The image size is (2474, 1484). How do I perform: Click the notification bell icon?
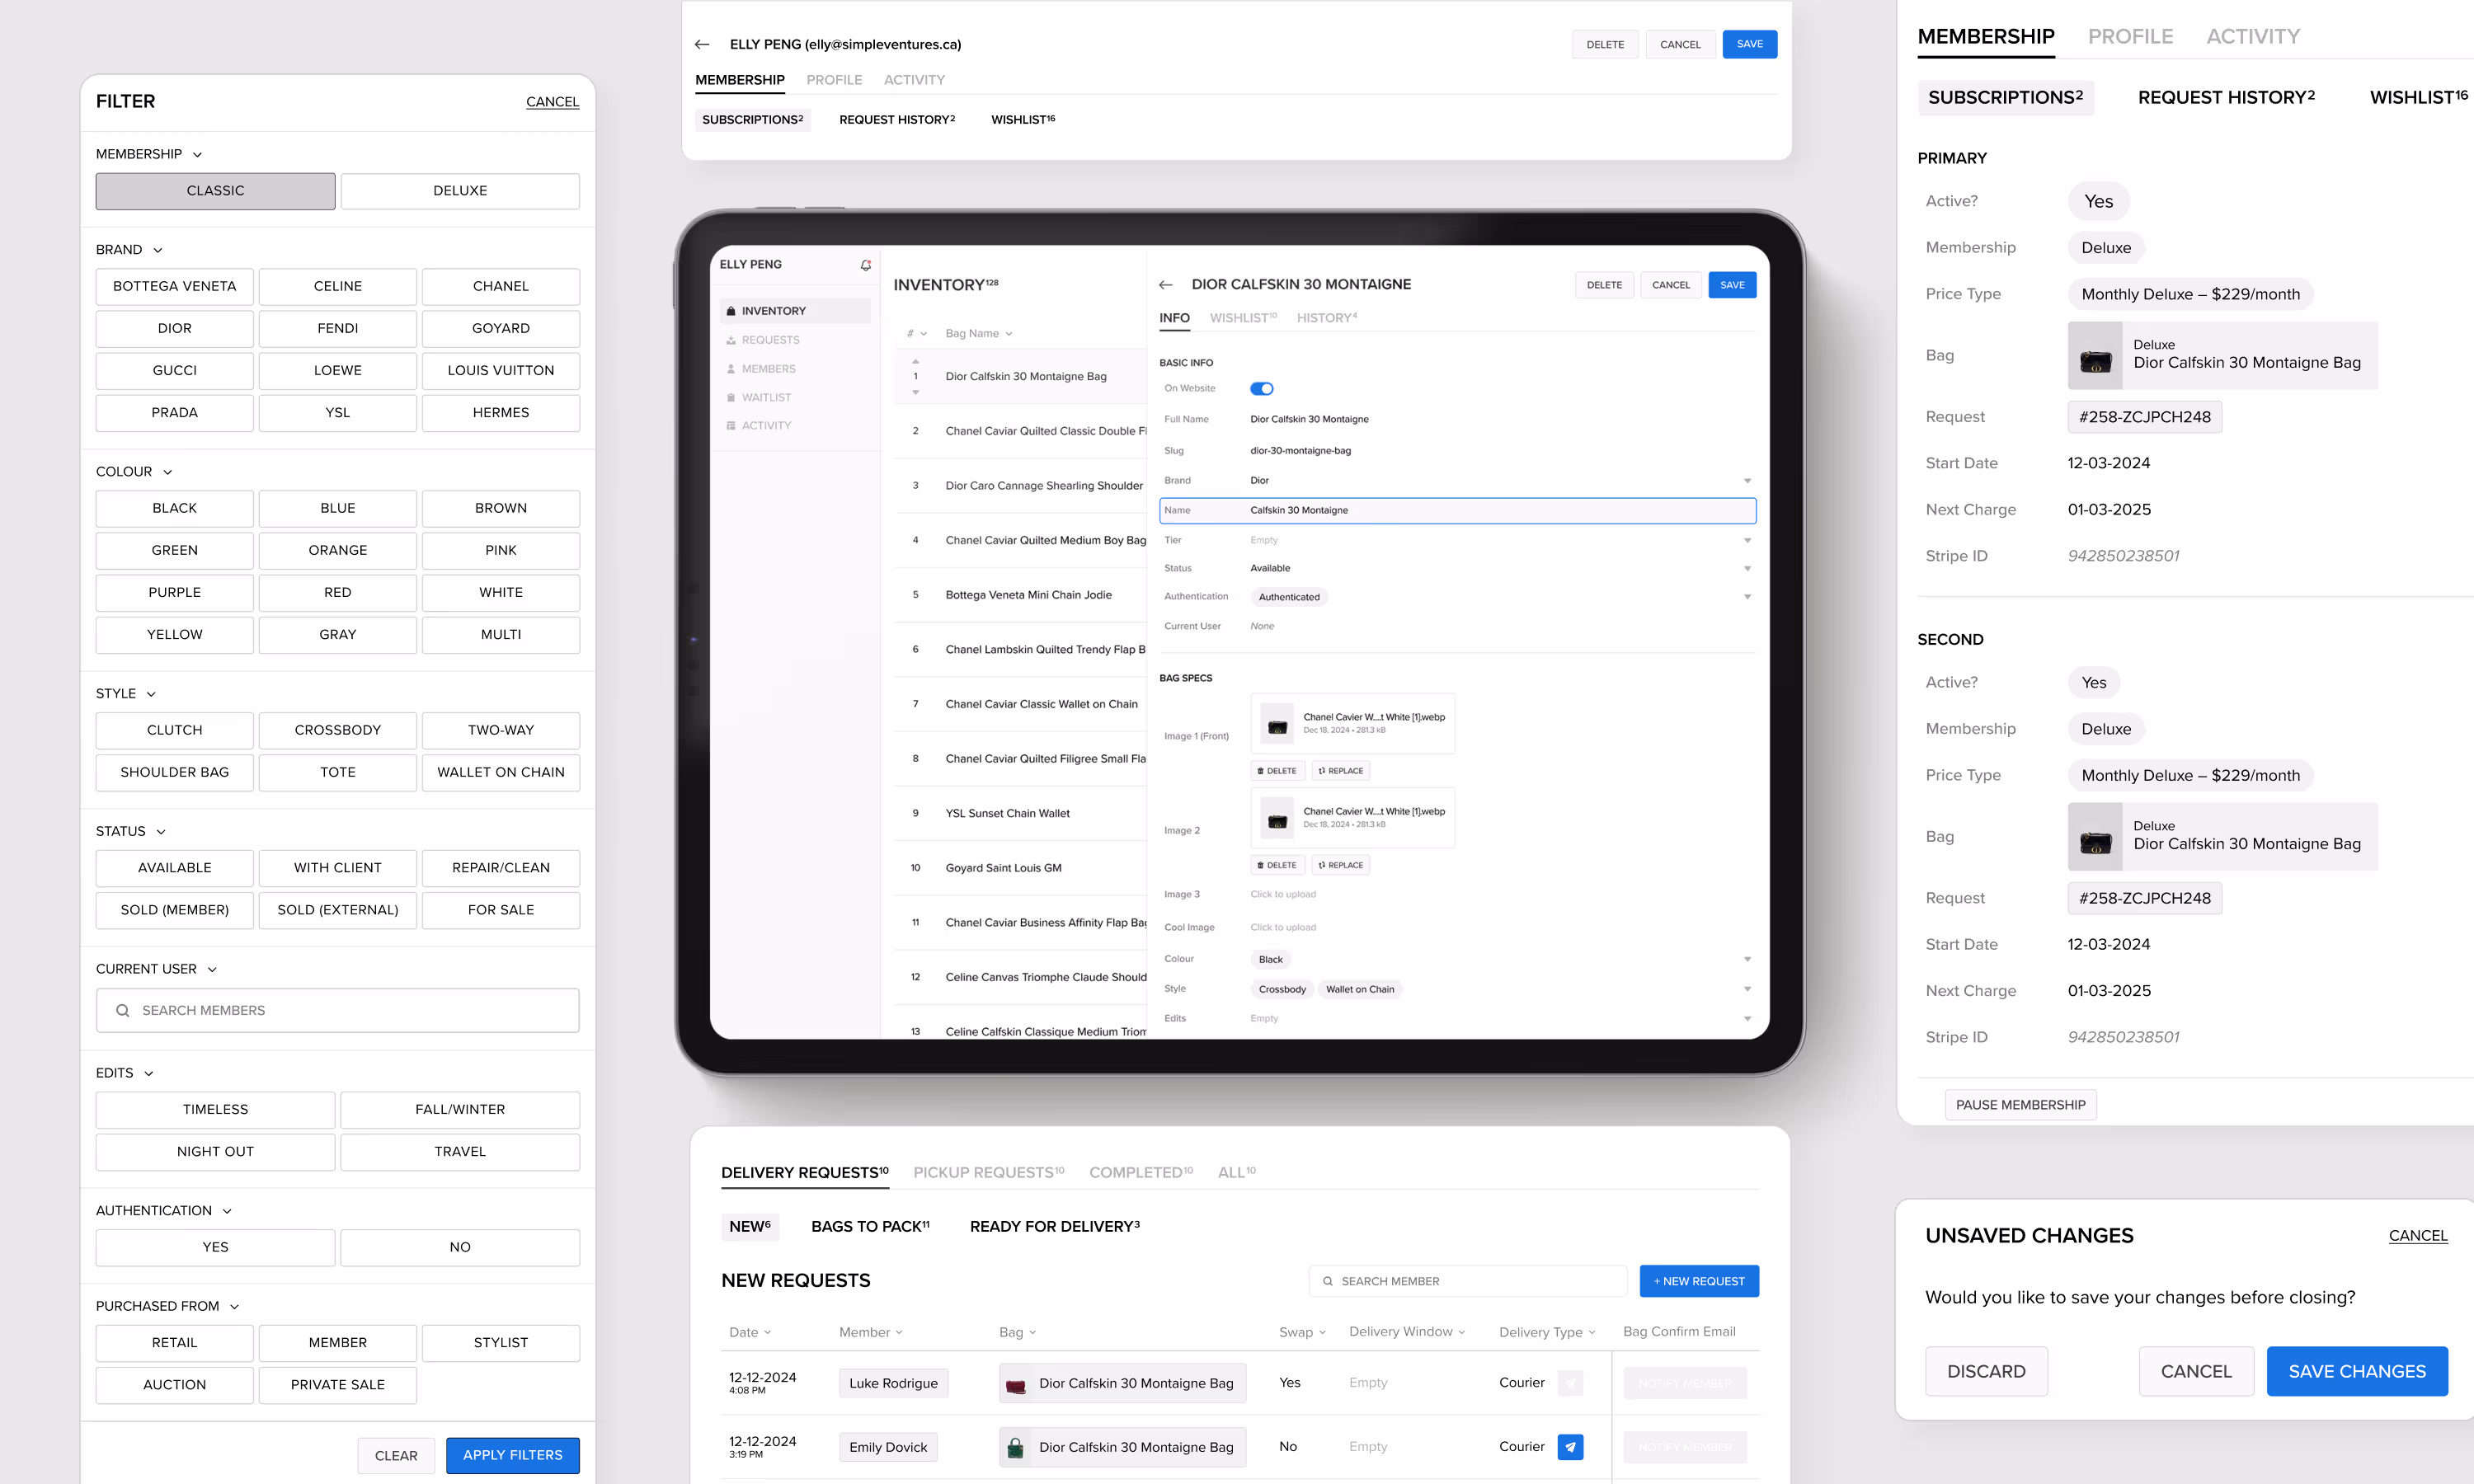[865, 265]
